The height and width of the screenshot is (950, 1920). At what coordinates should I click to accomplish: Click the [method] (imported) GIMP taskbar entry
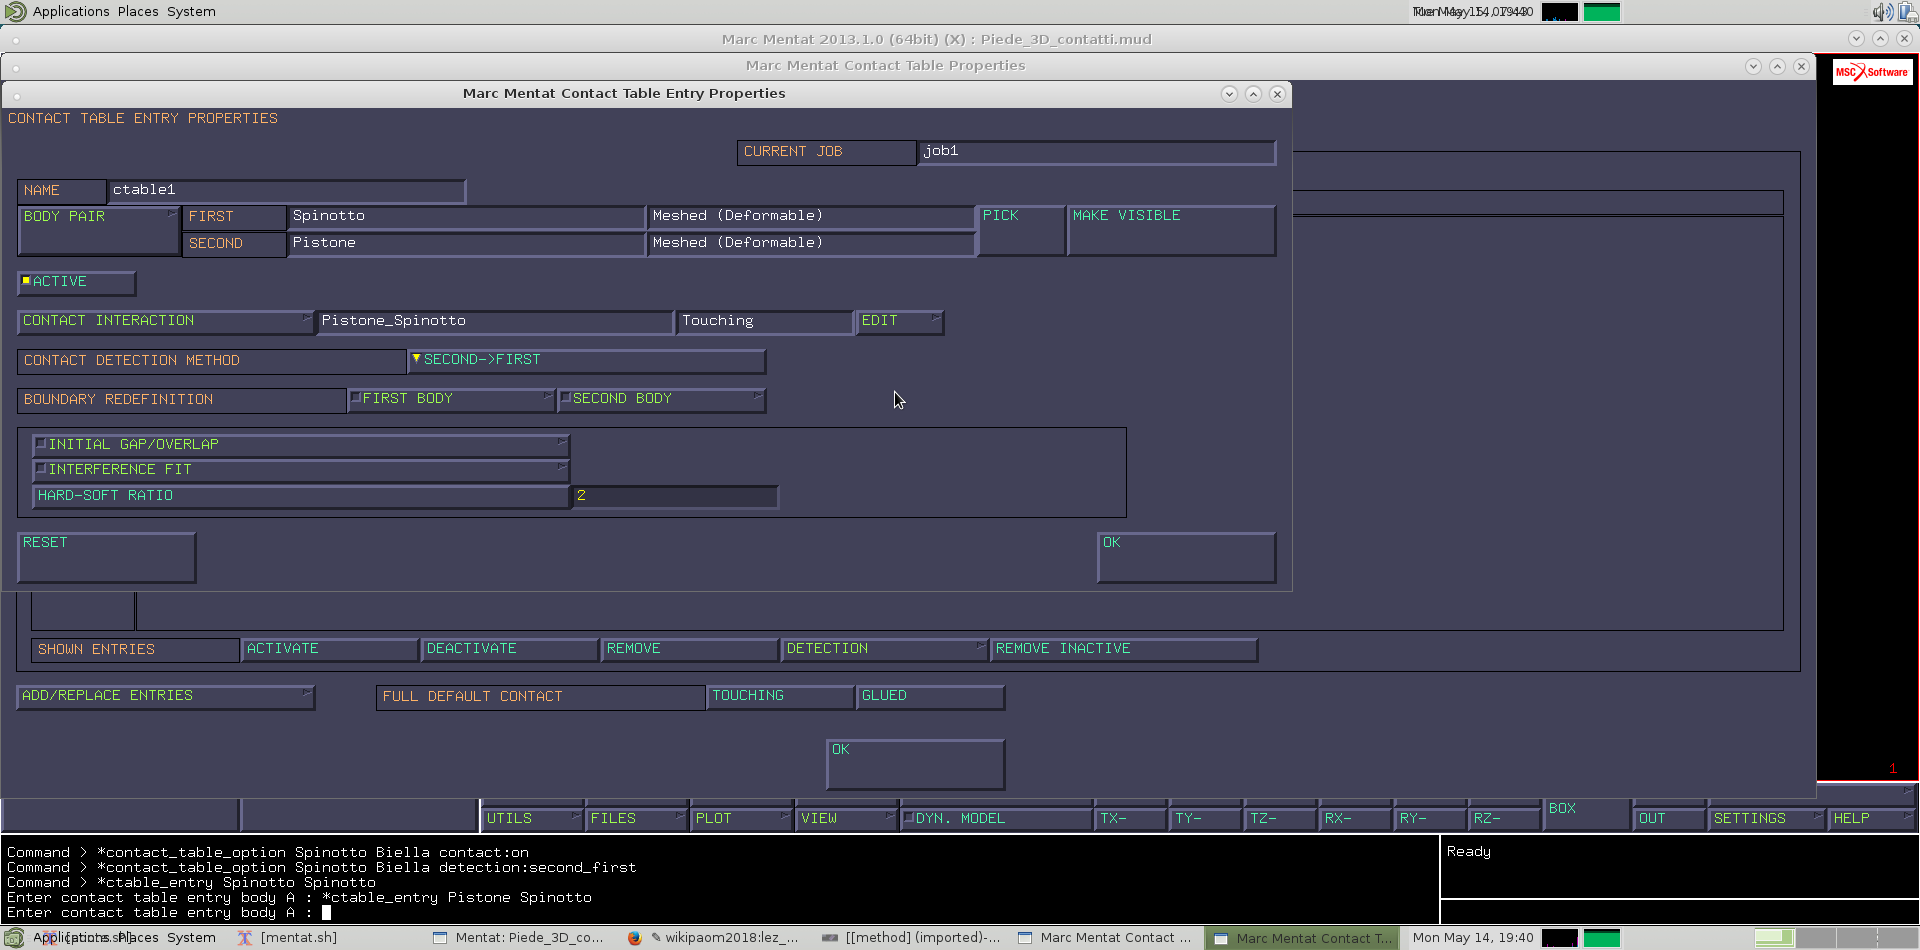911,938
